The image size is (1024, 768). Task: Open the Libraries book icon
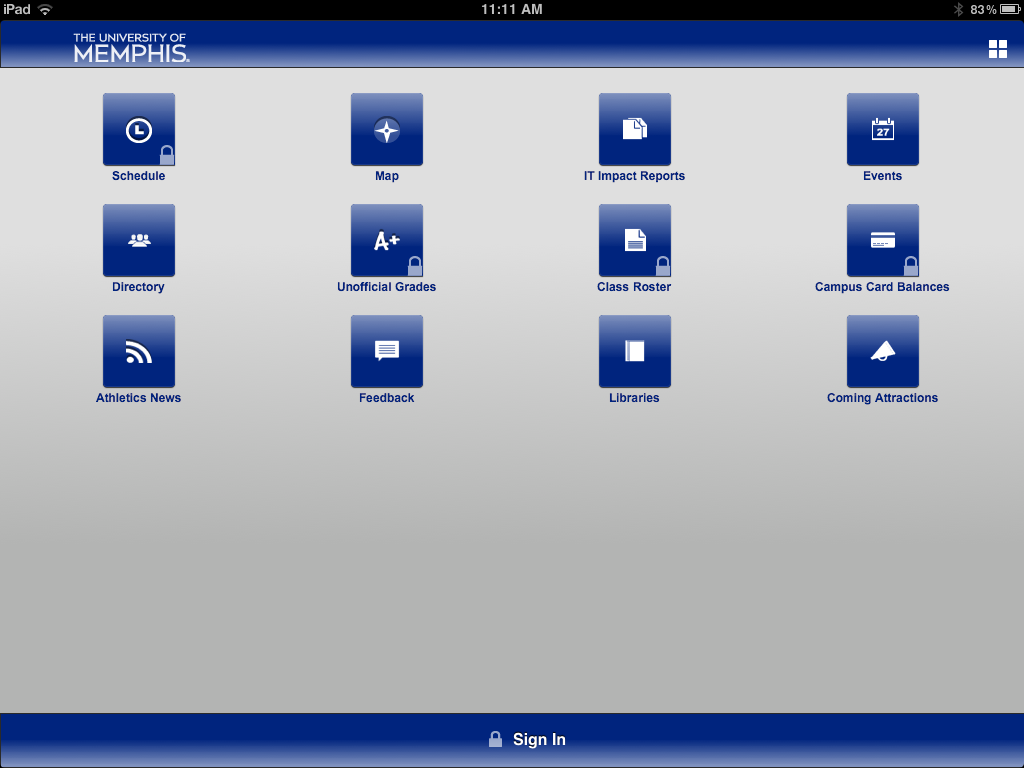[x=635, y=352]
